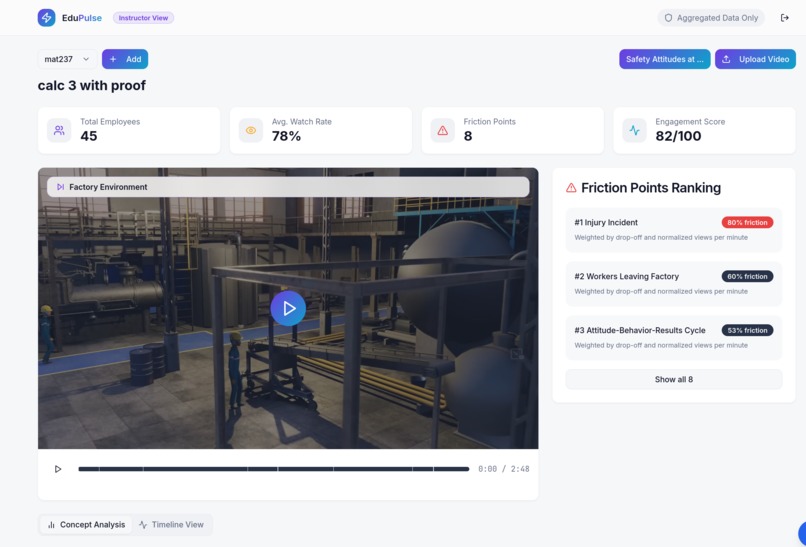The image size is (806, 547).
Task: Click the EduPulse lightning logo icon
Action: tap(46, 17)
